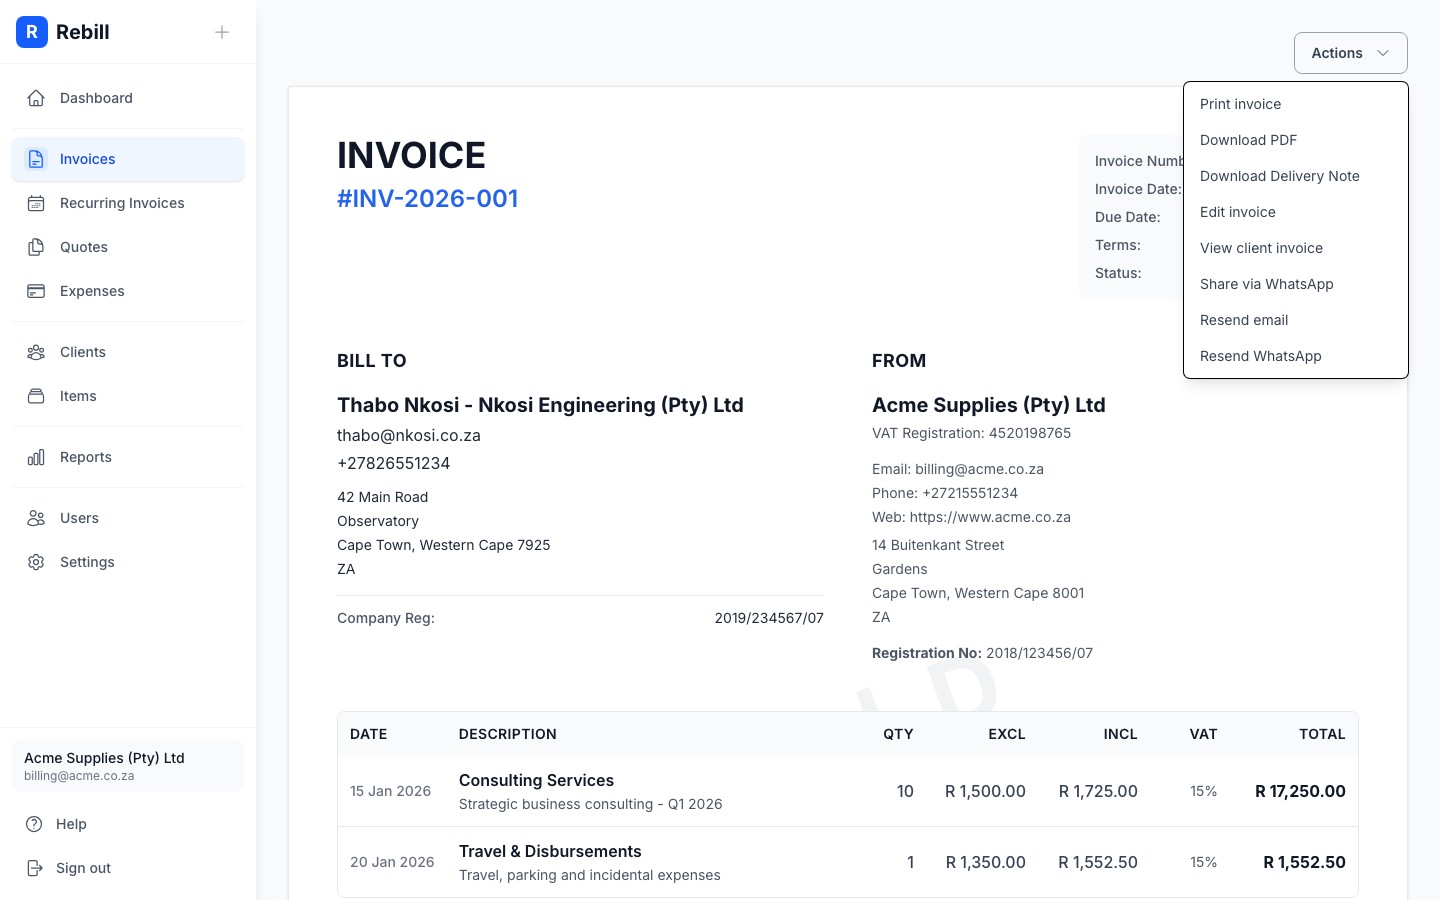The image size is (1440, 900).
Task: Open Settings via the gear icon
Action: point(36,562)
